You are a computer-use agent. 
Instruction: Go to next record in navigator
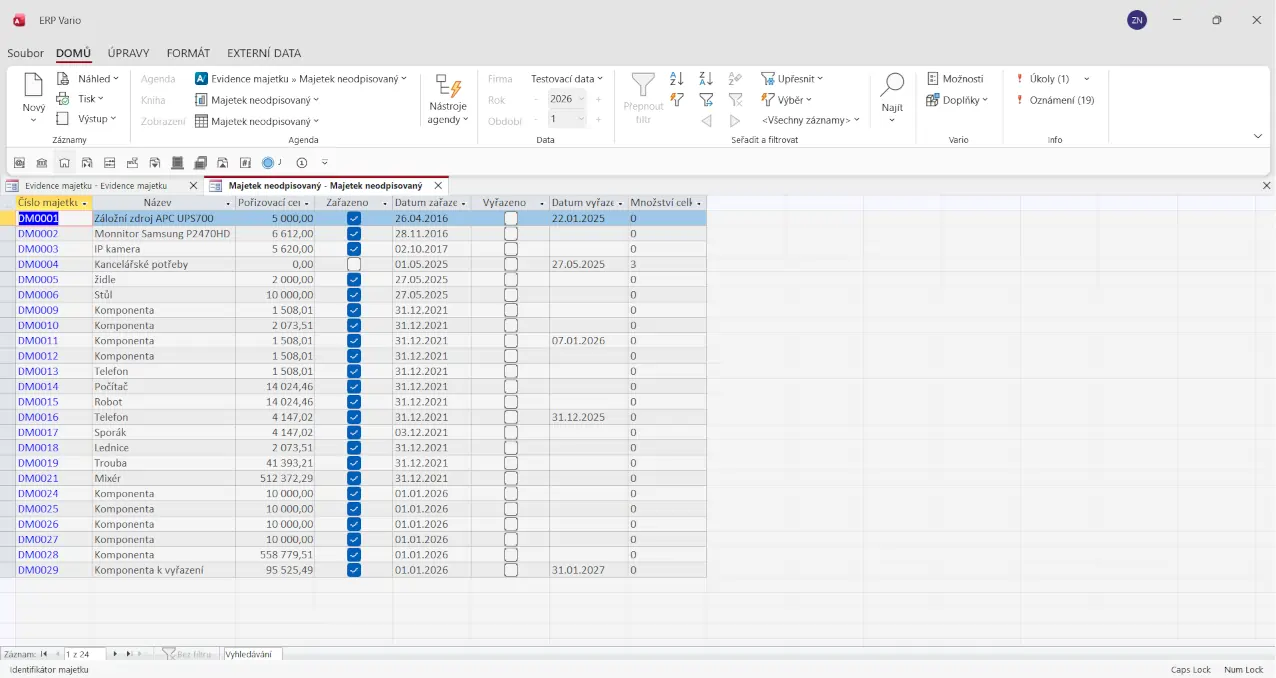tap(115, 654)
